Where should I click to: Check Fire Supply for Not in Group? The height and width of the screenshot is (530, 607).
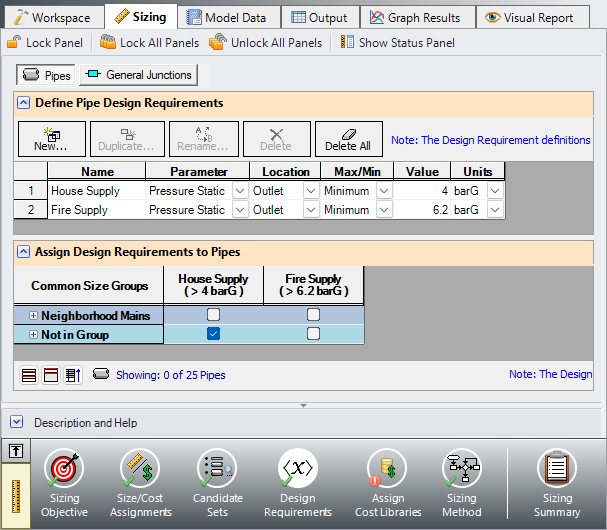(313, 334)
